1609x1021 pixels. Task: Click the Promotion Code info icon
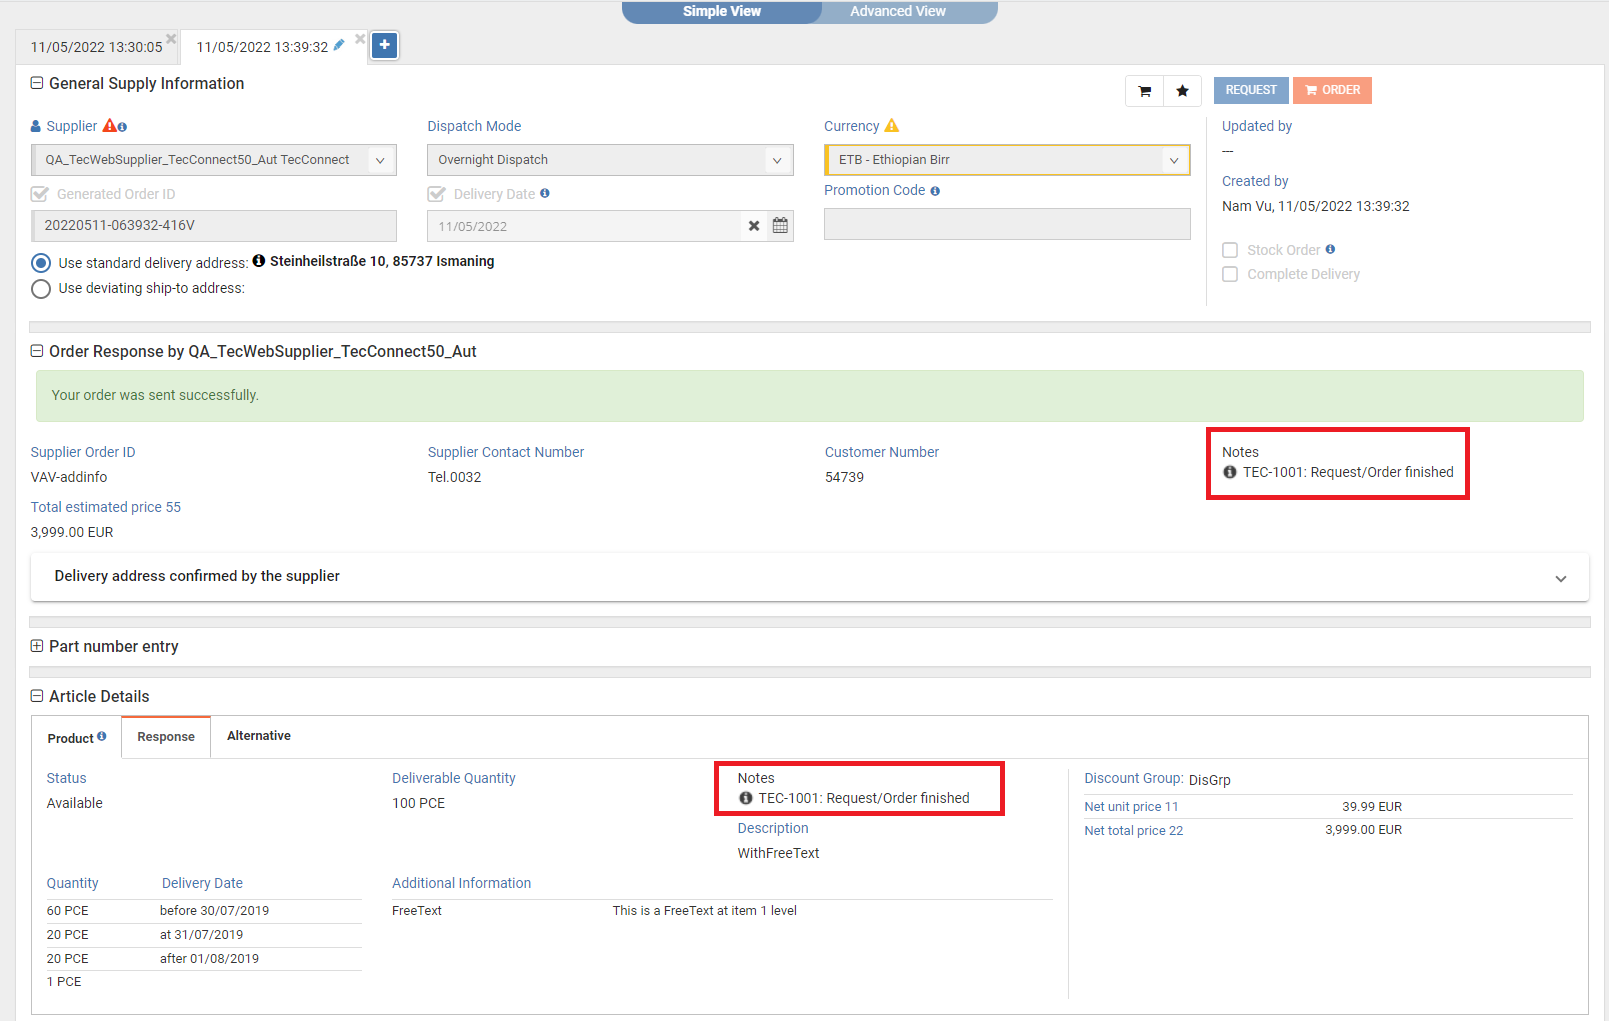pos(935,191)
